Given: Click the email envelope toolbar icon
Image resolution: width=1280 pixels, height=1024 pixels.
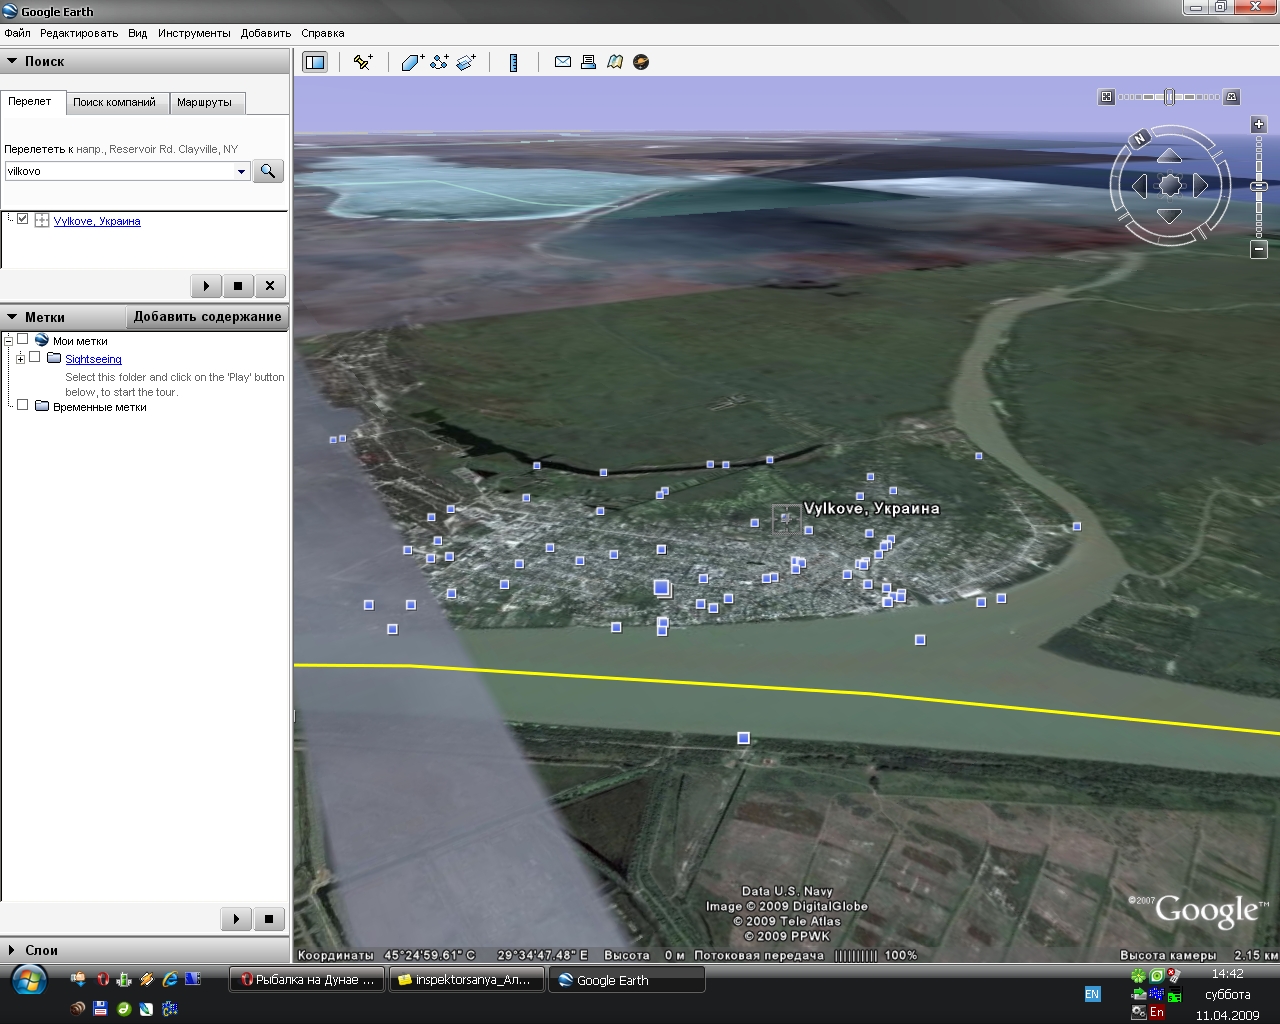Looking at the screenshot, I should click(x=563, y=62).
